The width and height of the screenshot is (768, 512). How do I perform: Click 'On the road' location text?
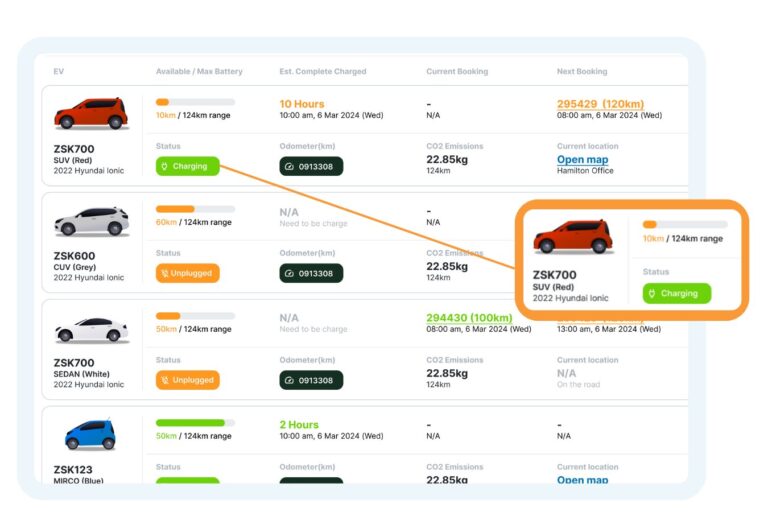[x=578, y=385]
